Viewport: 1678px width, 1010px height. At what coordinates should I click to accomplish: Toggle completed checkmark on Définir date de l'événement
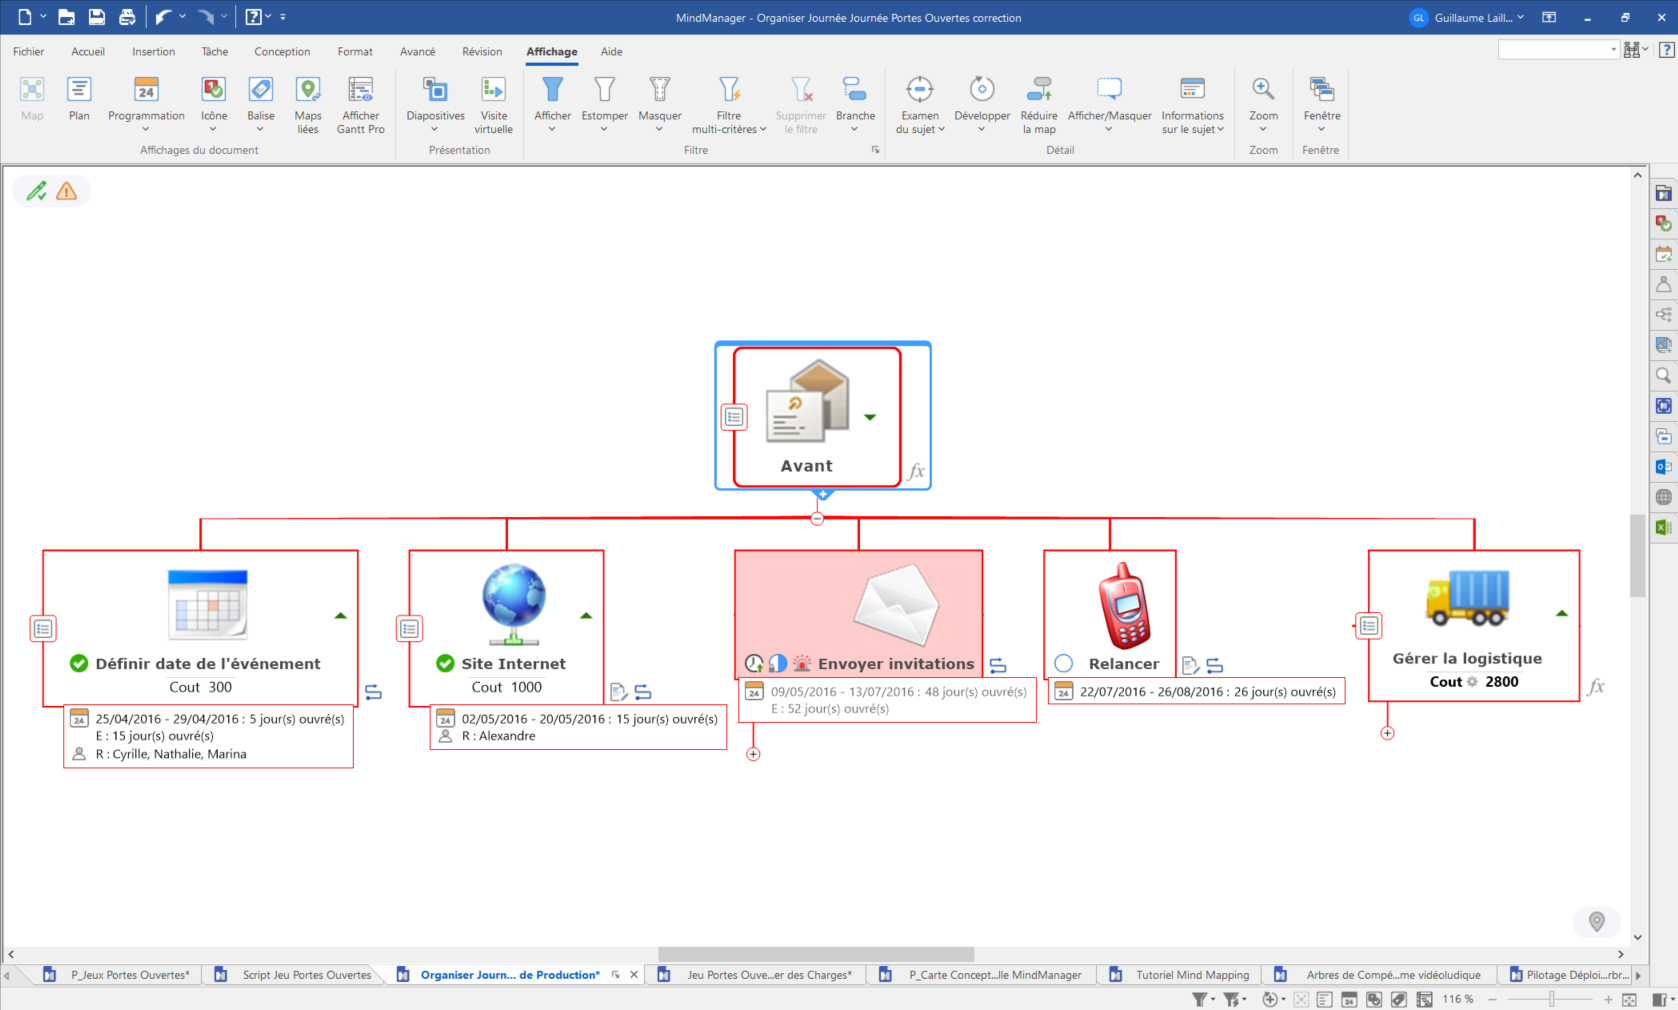[x=79, y=663]
